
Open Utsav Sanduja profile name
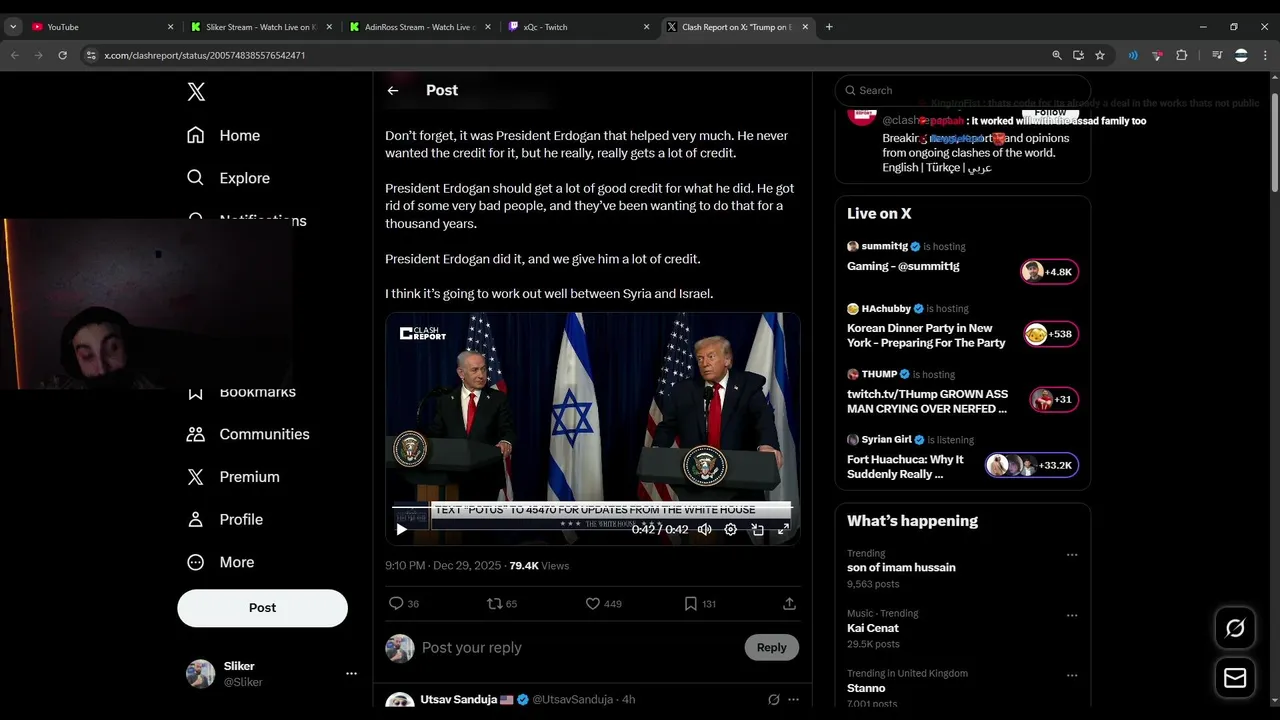point(458,700)
